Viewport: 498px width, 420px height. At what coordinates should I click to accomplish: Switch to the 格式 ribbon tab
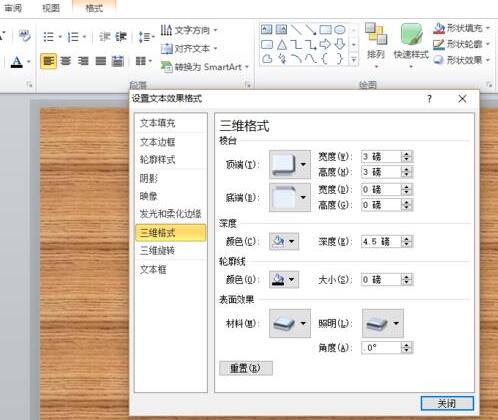(x=94, y=8)
